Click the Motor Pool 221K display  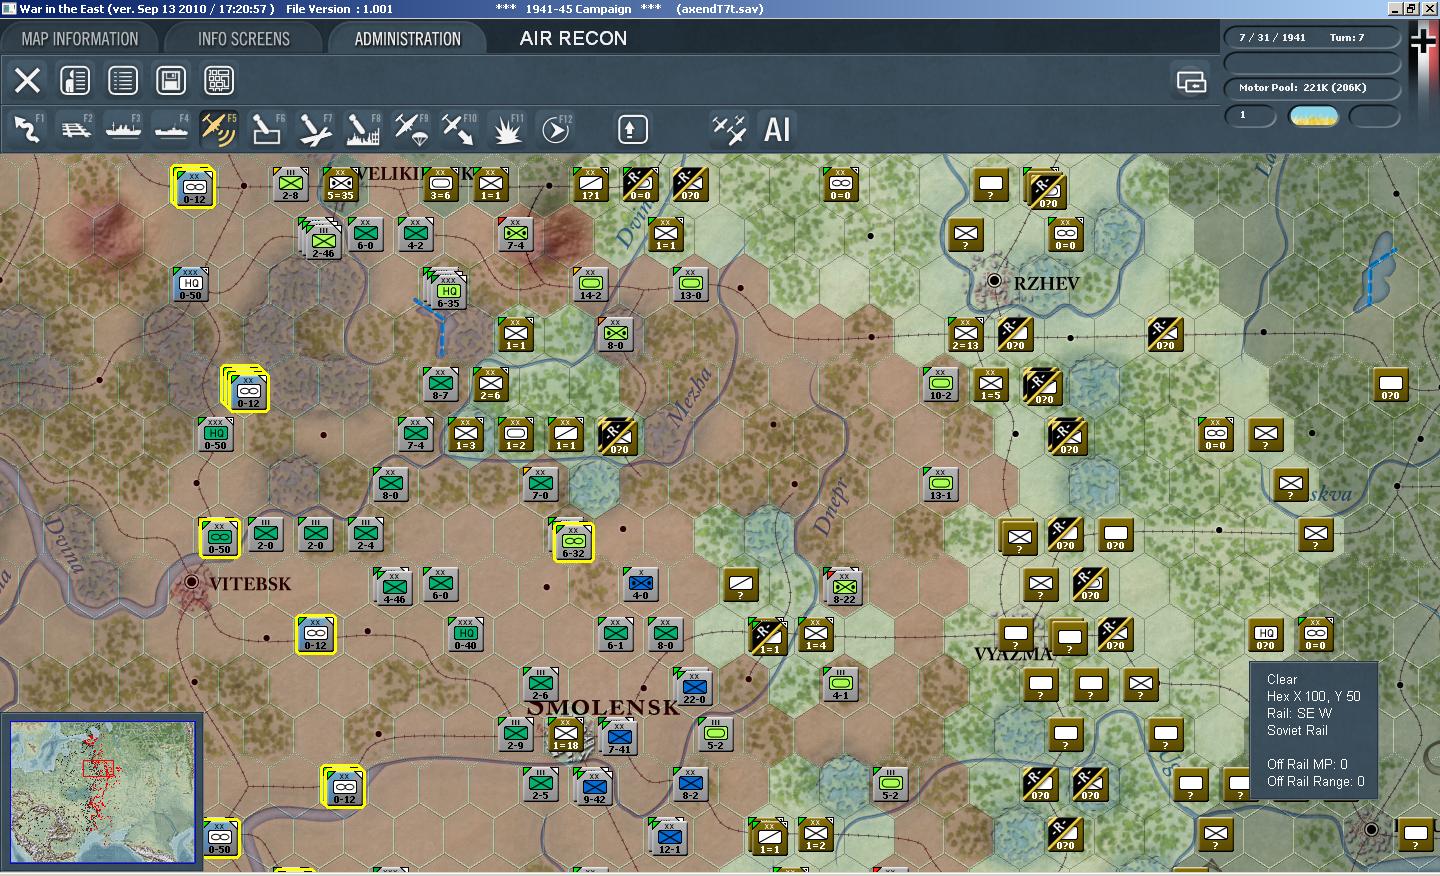pyautogui.click(x=1310, y=88)
